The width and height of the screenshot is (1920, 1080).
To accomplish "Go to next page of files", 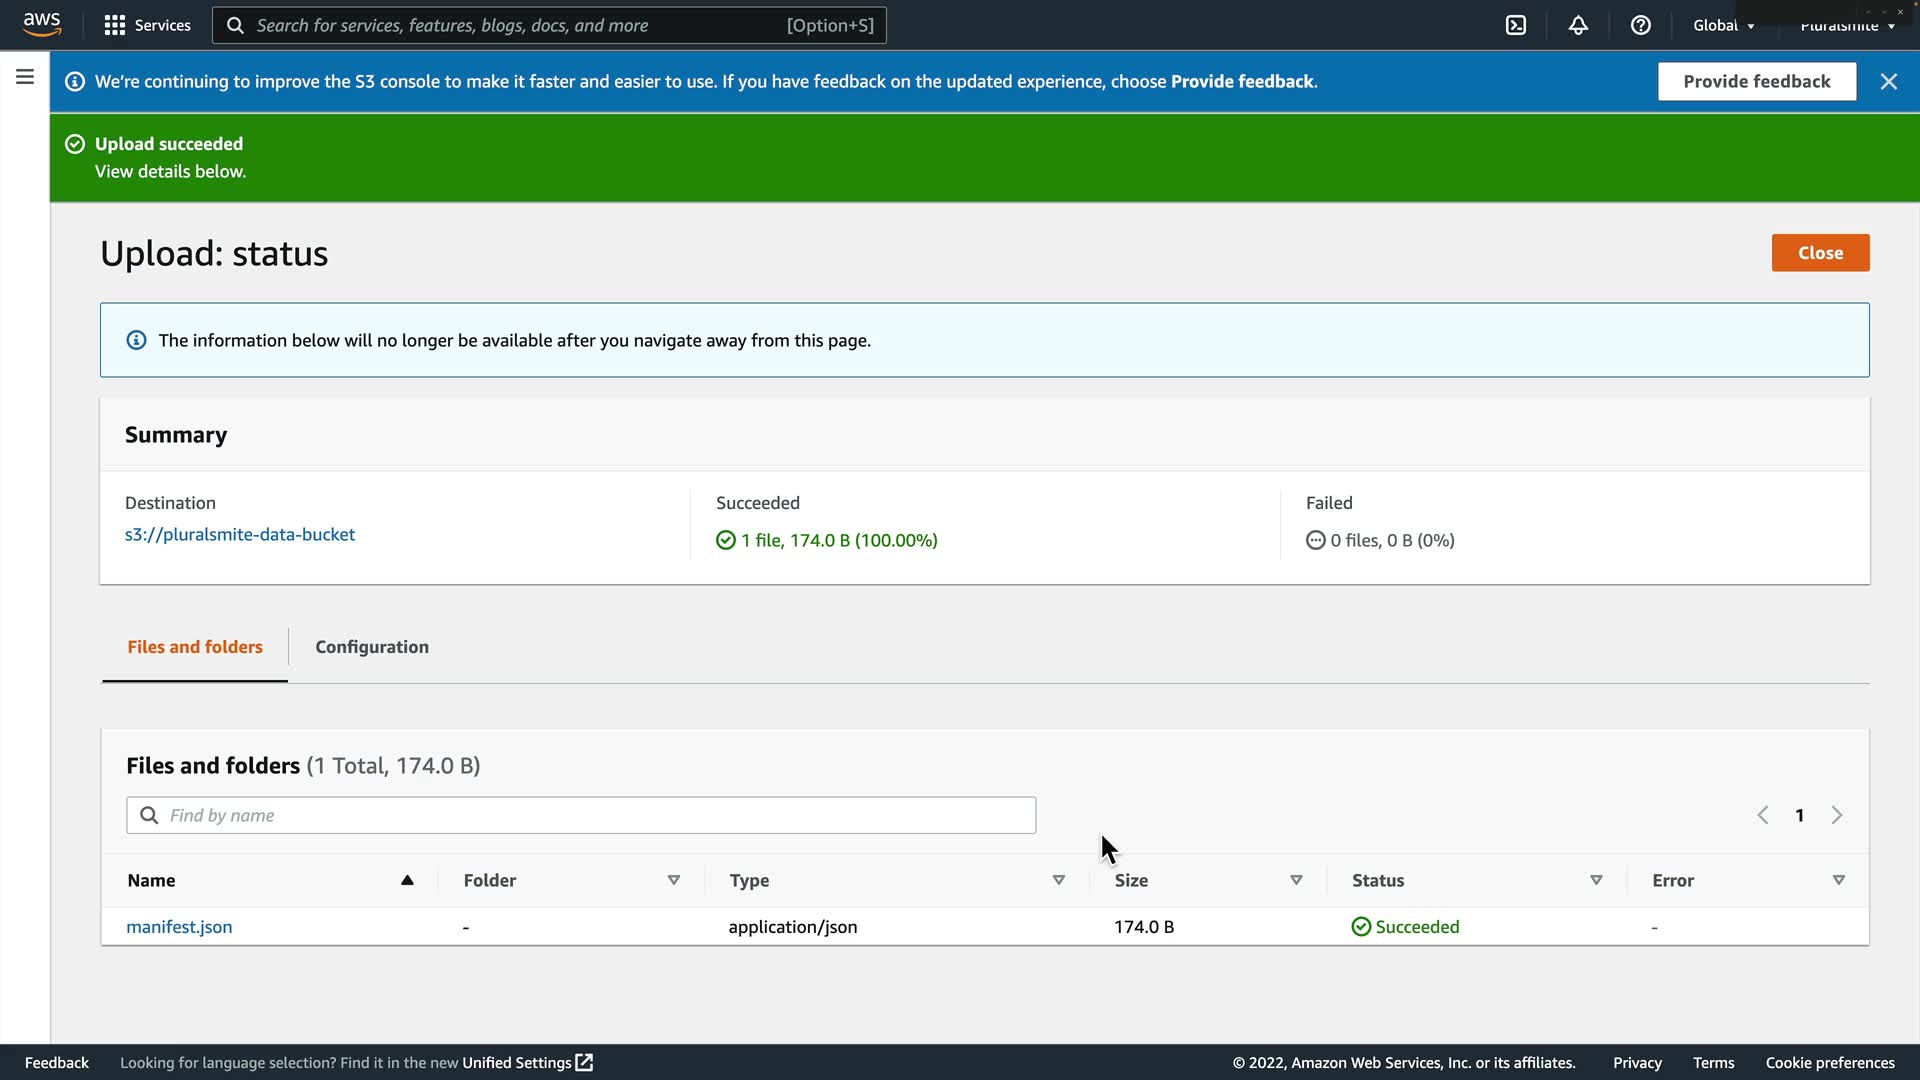I will coord(1837,815).
